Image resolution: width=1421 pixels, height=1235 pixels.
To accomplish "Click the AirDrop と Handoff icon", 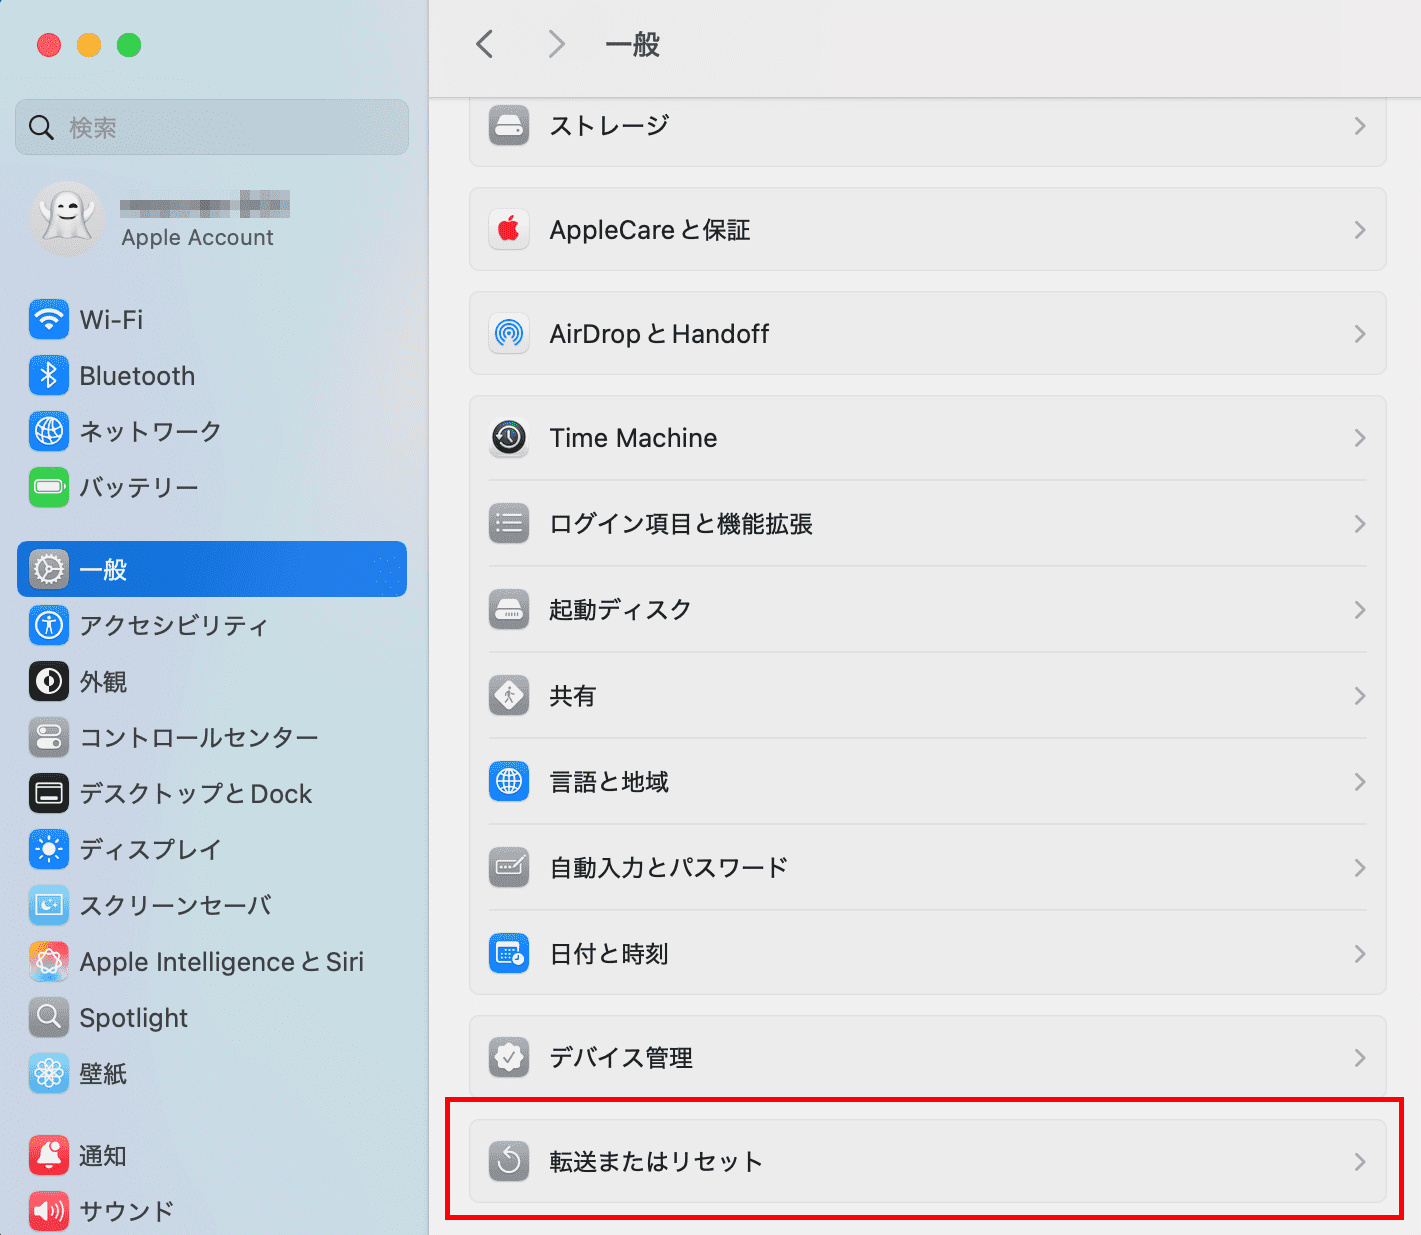I will (509, 334).
